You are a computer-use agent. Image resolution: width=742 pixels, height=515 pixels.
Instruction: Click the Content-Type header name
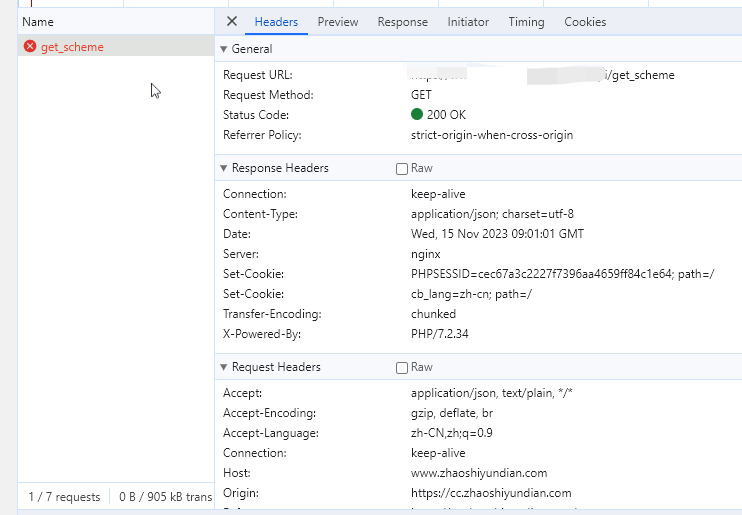coord(260,214)
